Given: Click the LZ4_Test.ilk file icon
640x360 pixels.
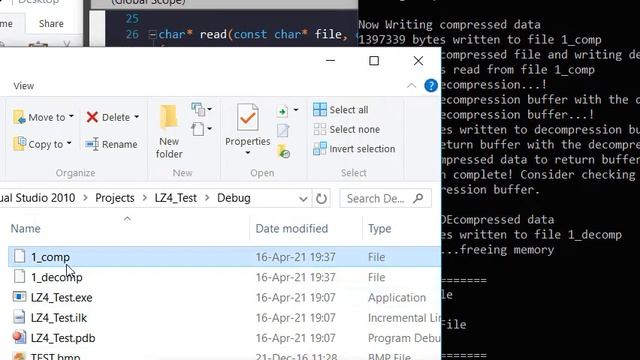Looking at the screenshot, I should [19, 317].
